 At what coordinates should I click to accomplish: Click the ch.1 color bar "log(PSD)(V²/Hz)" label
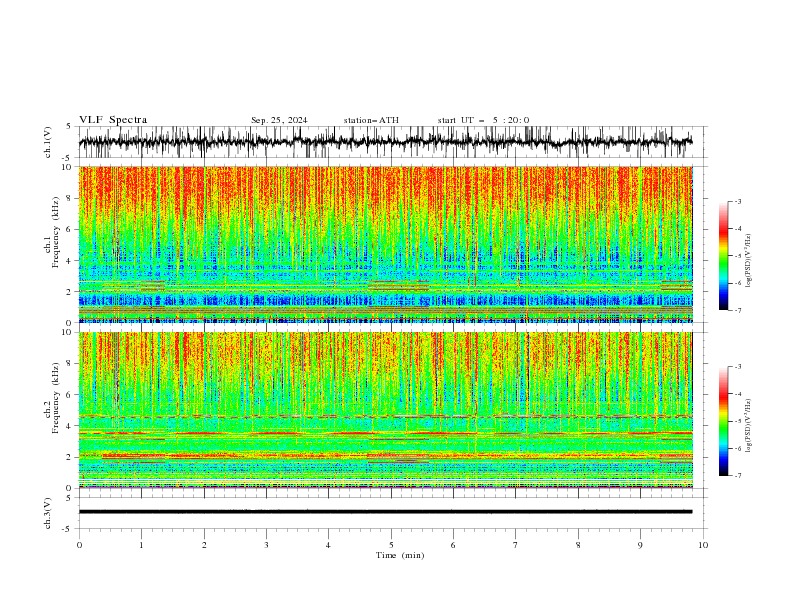pyautogui.click(x=749, y=261)
